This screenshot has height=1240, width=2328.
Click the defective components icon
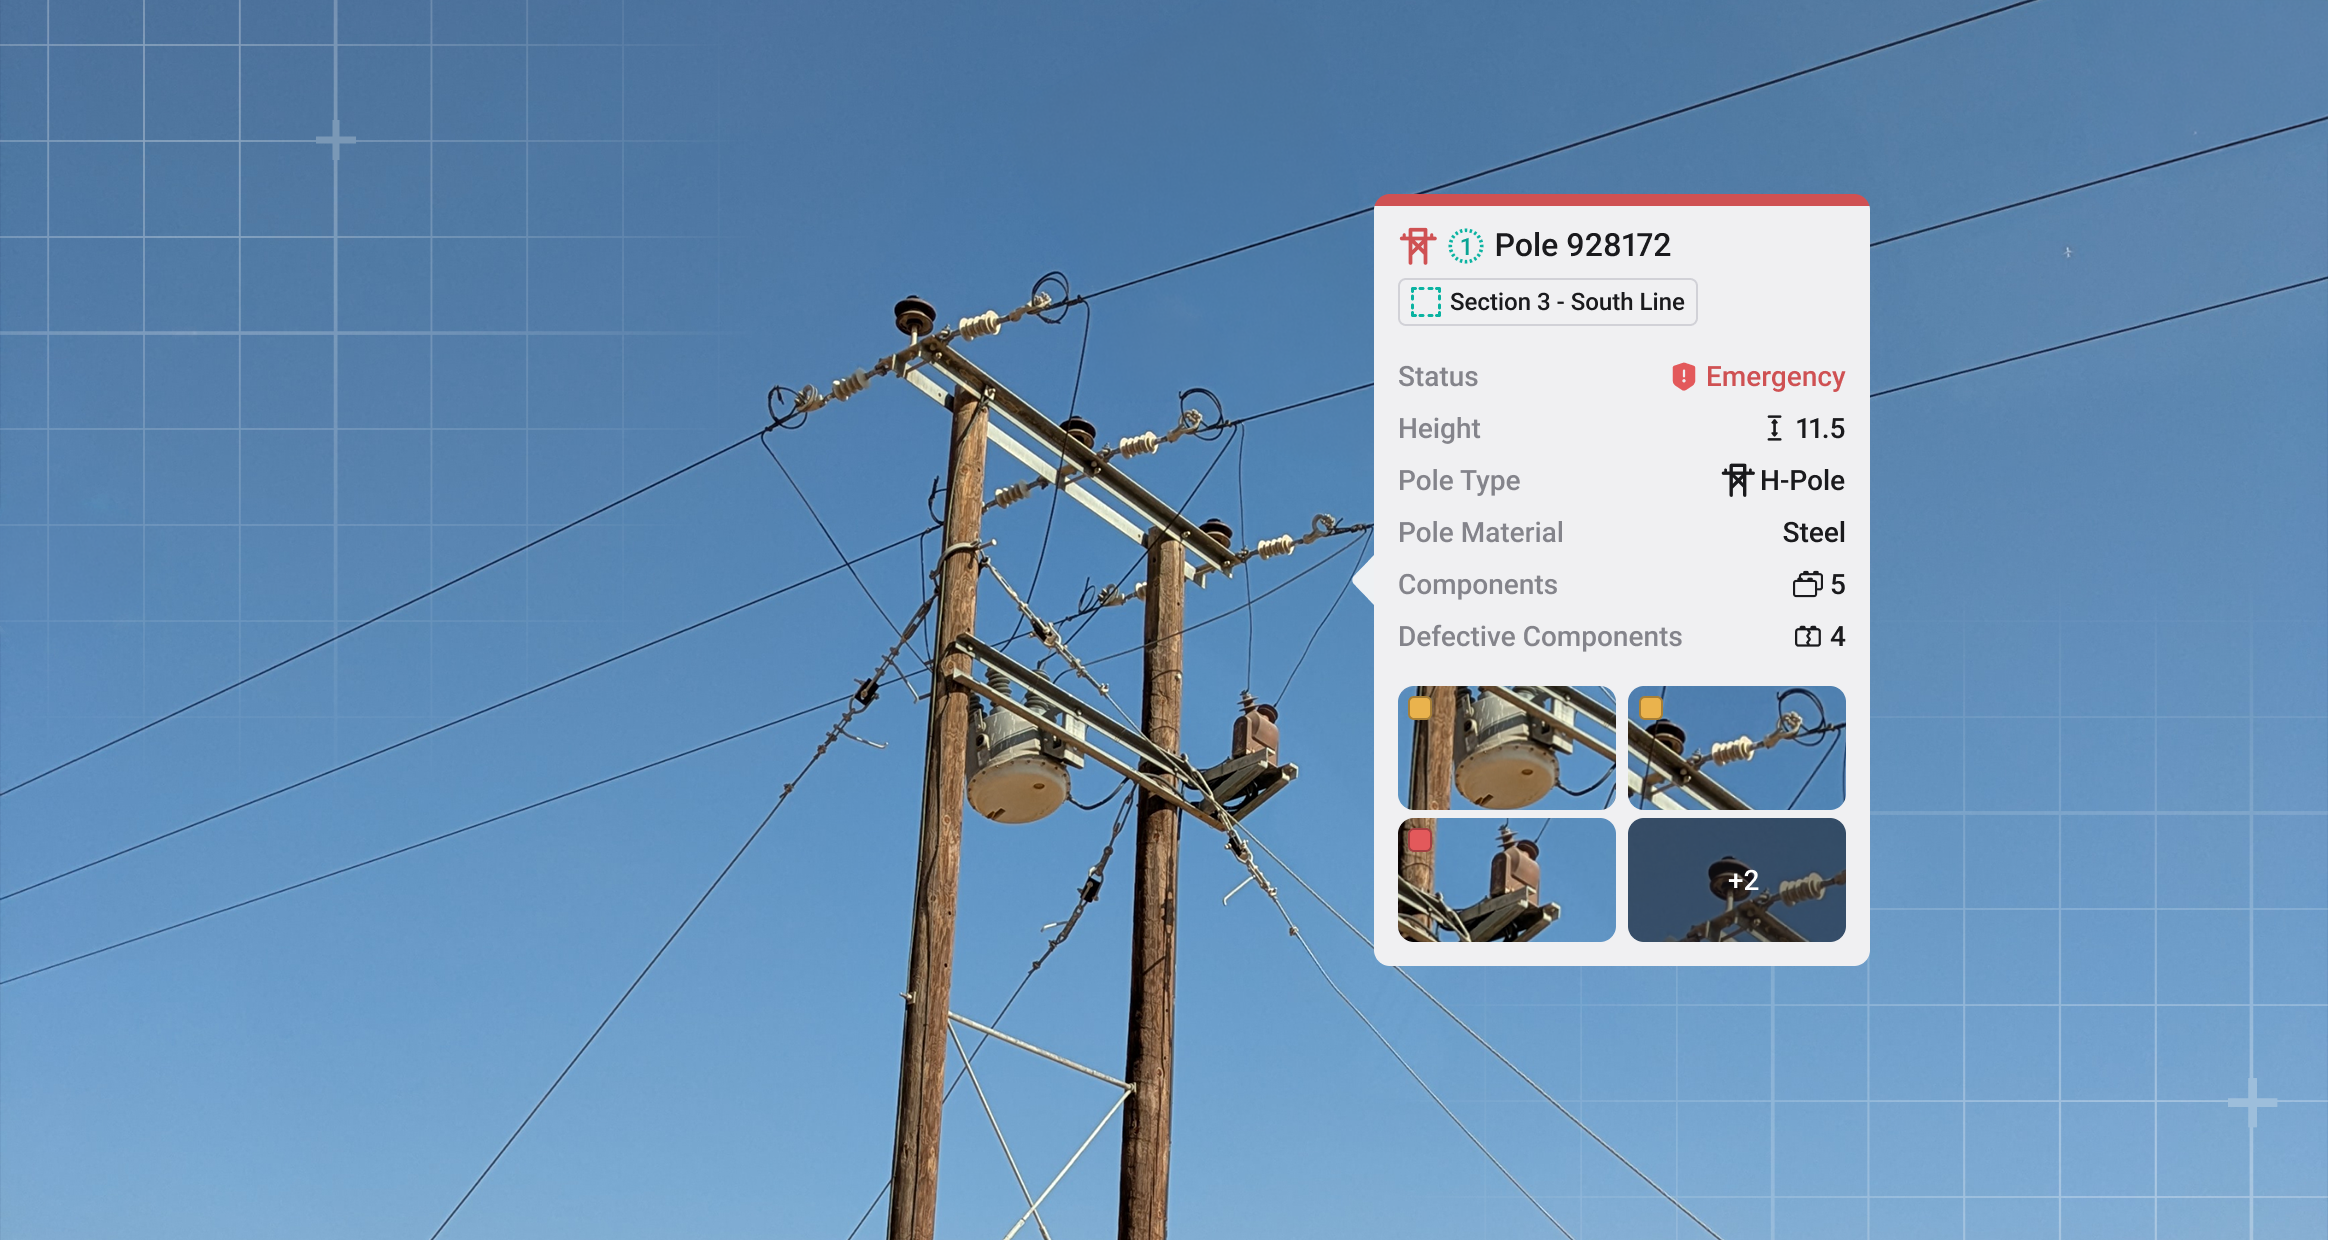(x=1808, y=636)
